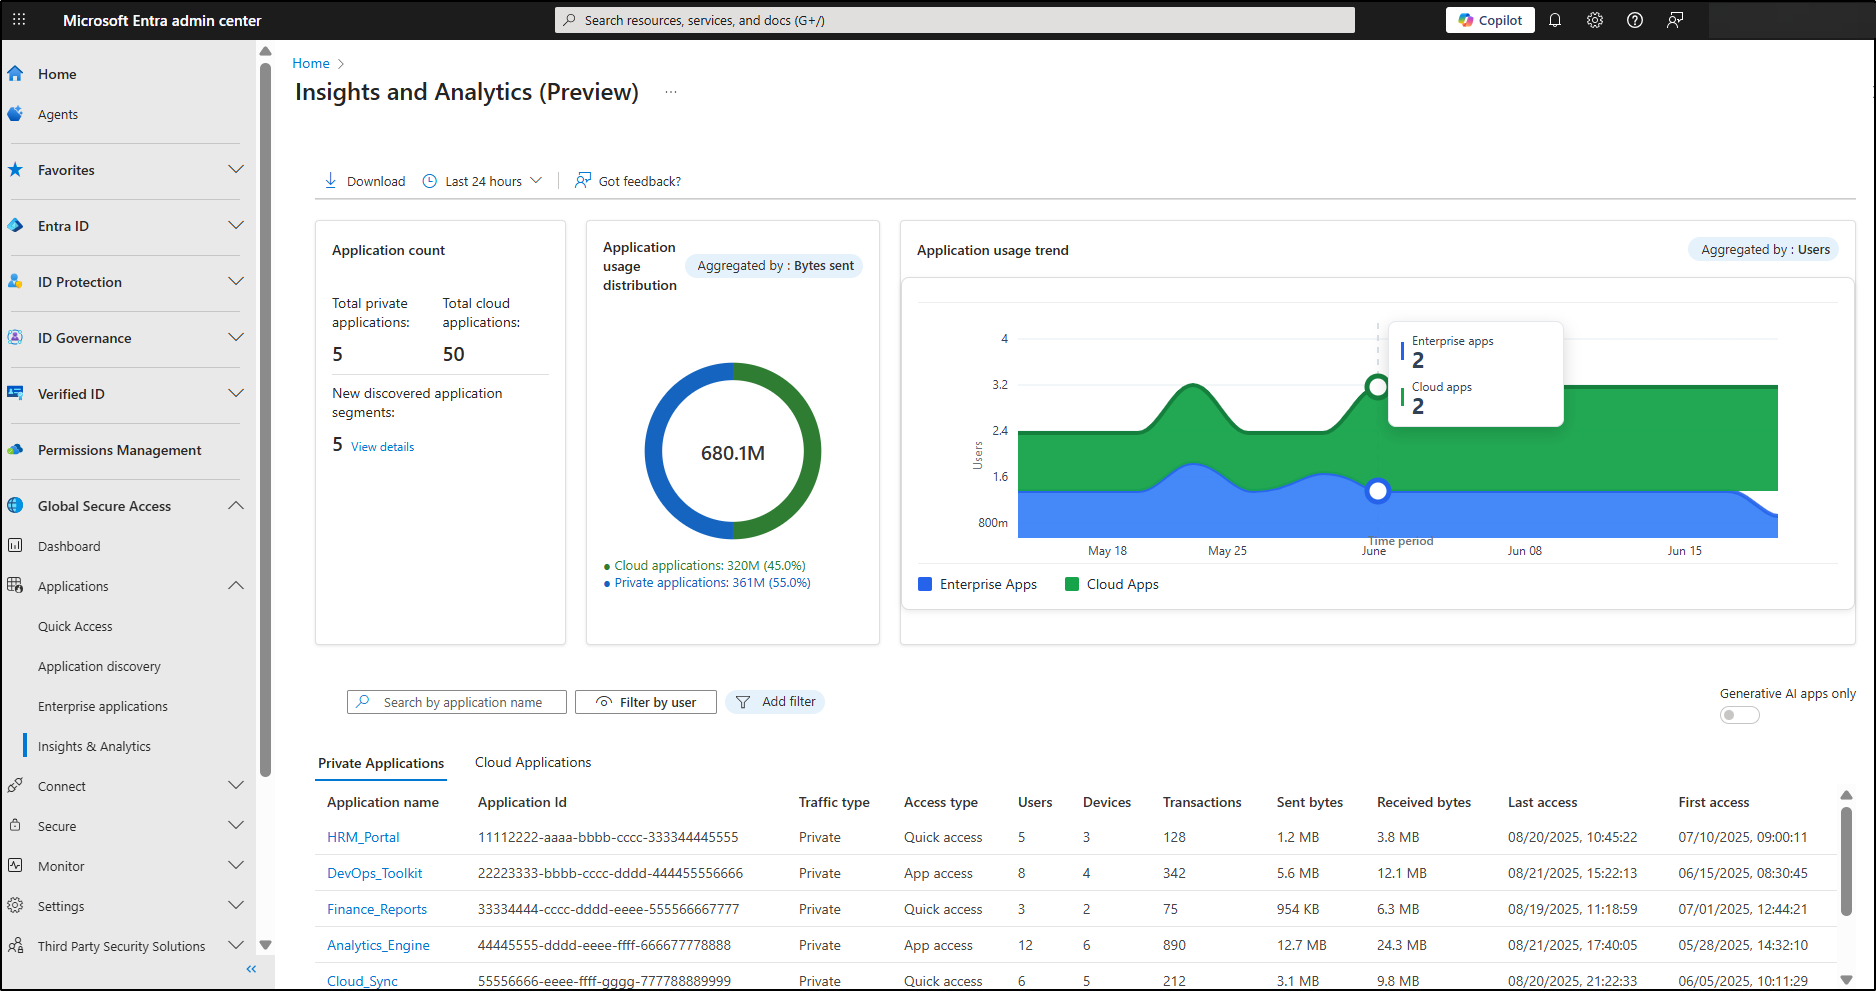Image resolution: width=1876 pixels, height=991 pixels.
Task: Click the Favorites star icon
Action: 15,170
